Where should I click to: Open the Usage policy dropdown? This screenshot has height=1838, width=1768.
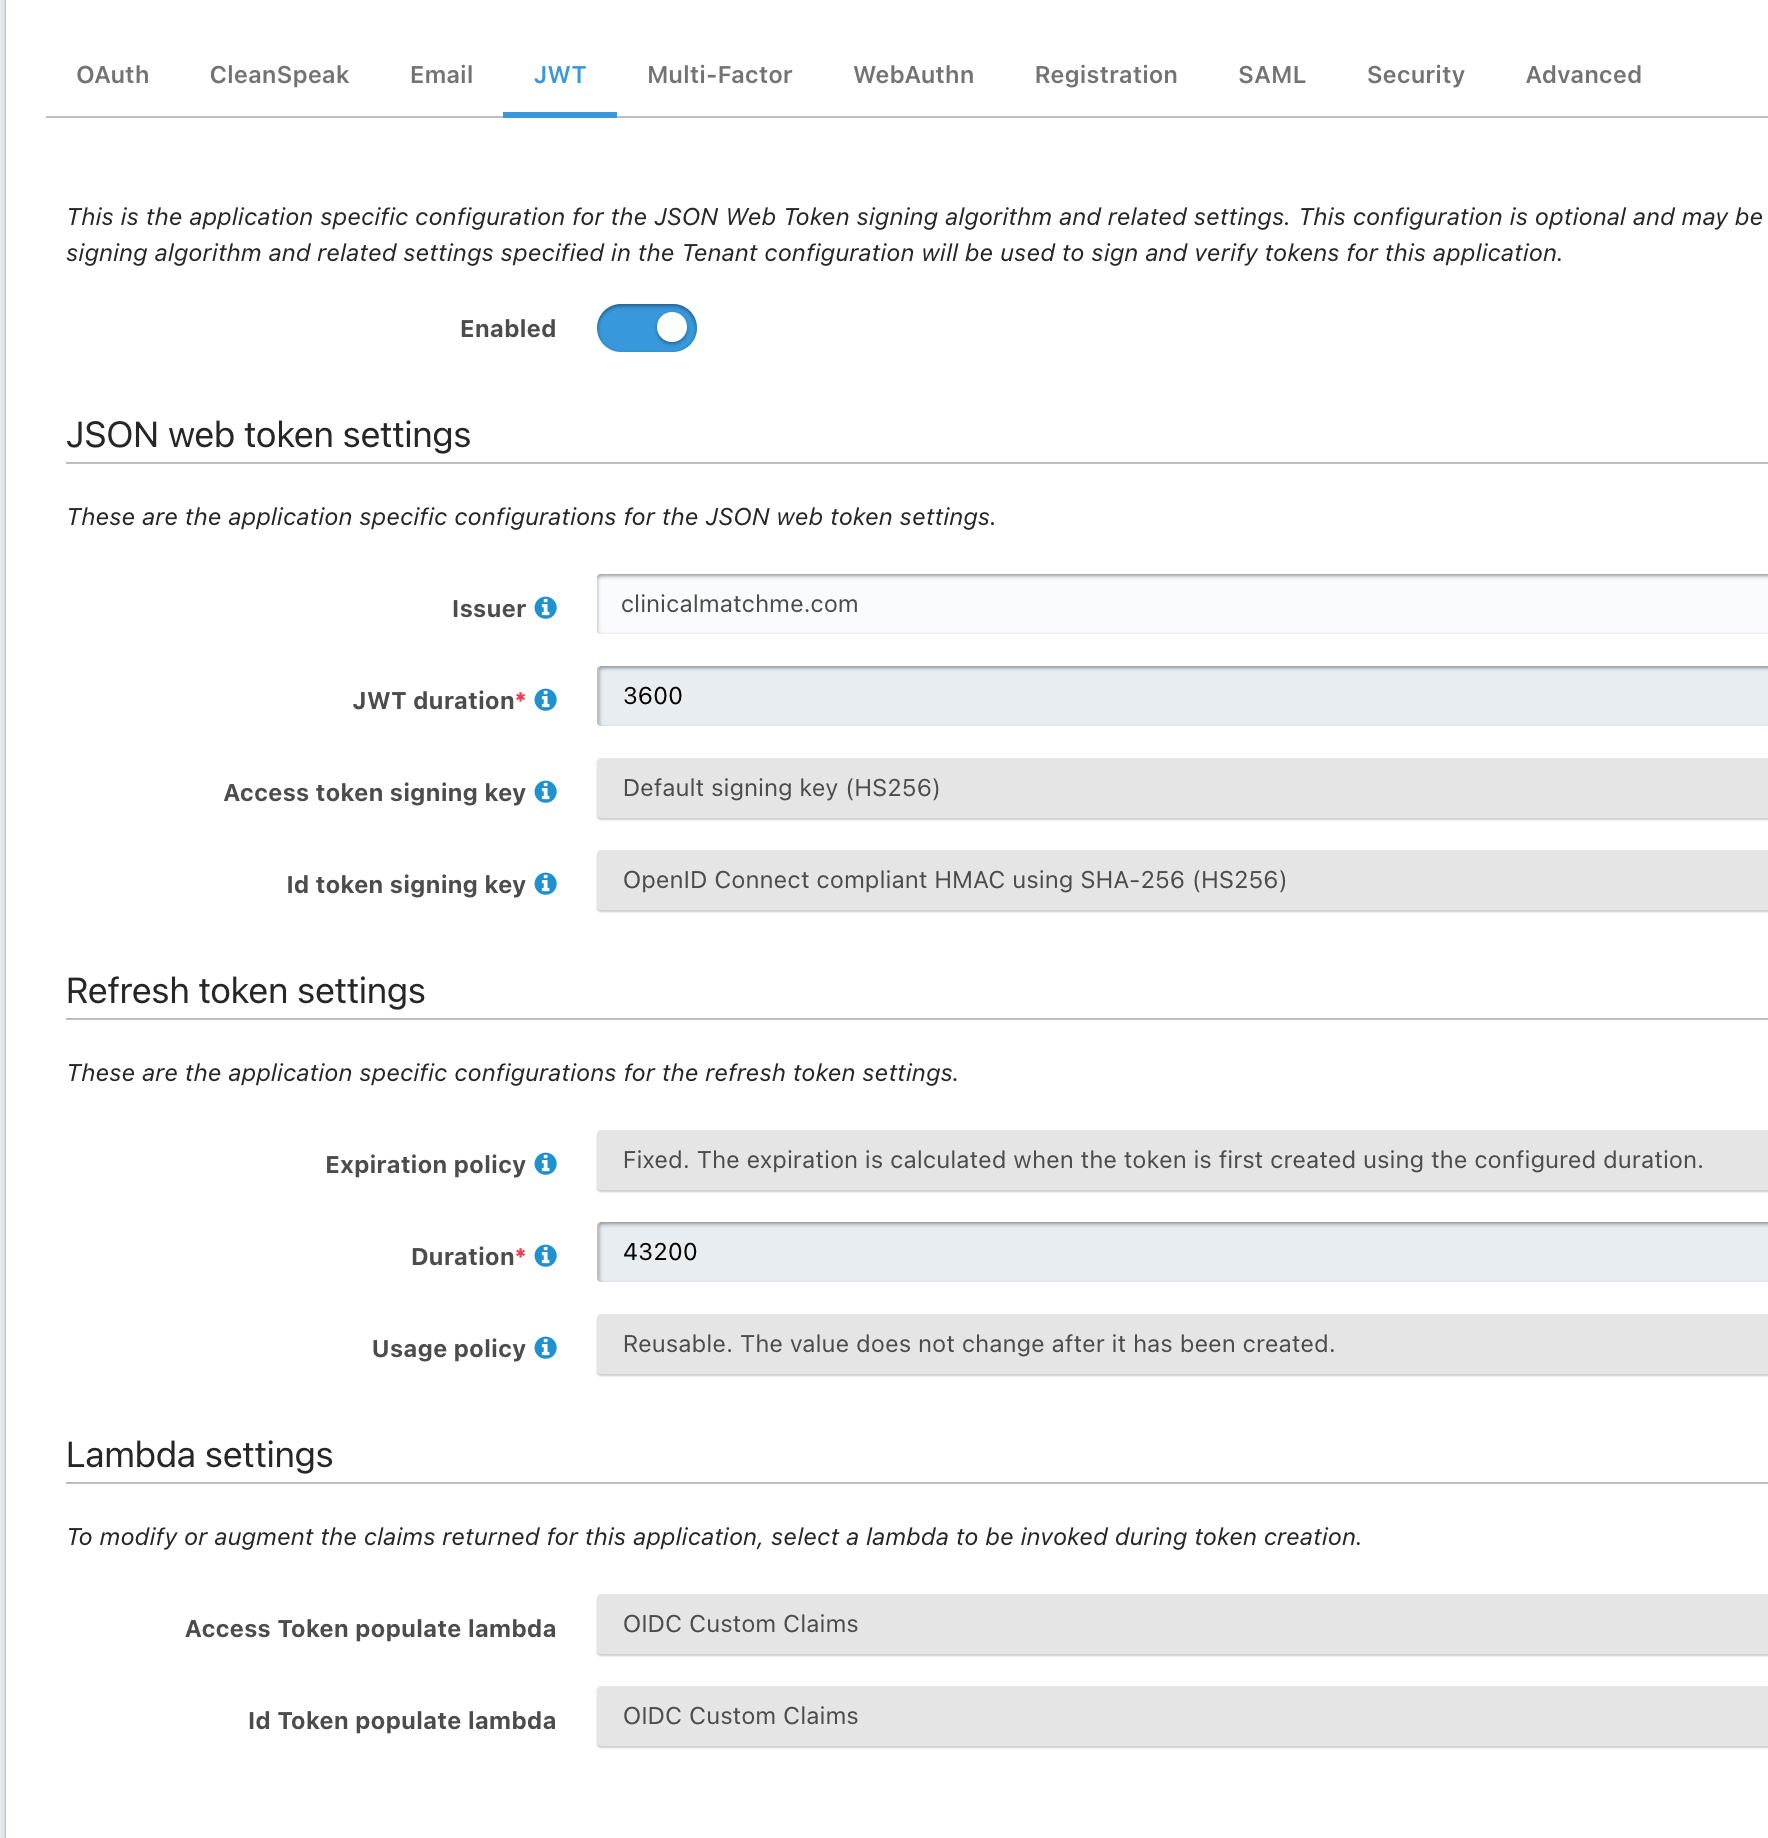coord(1182,1345)
